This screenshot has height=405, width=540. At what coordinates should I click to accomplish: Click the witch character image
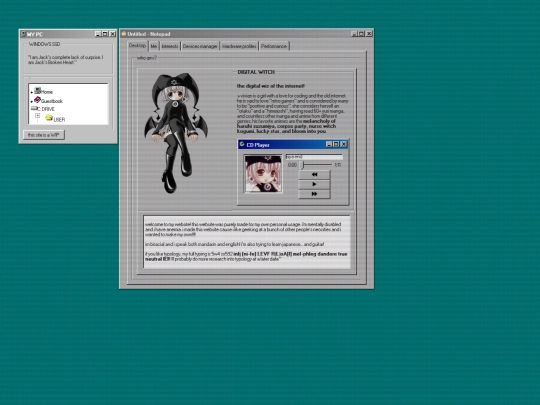pos(176,133)
